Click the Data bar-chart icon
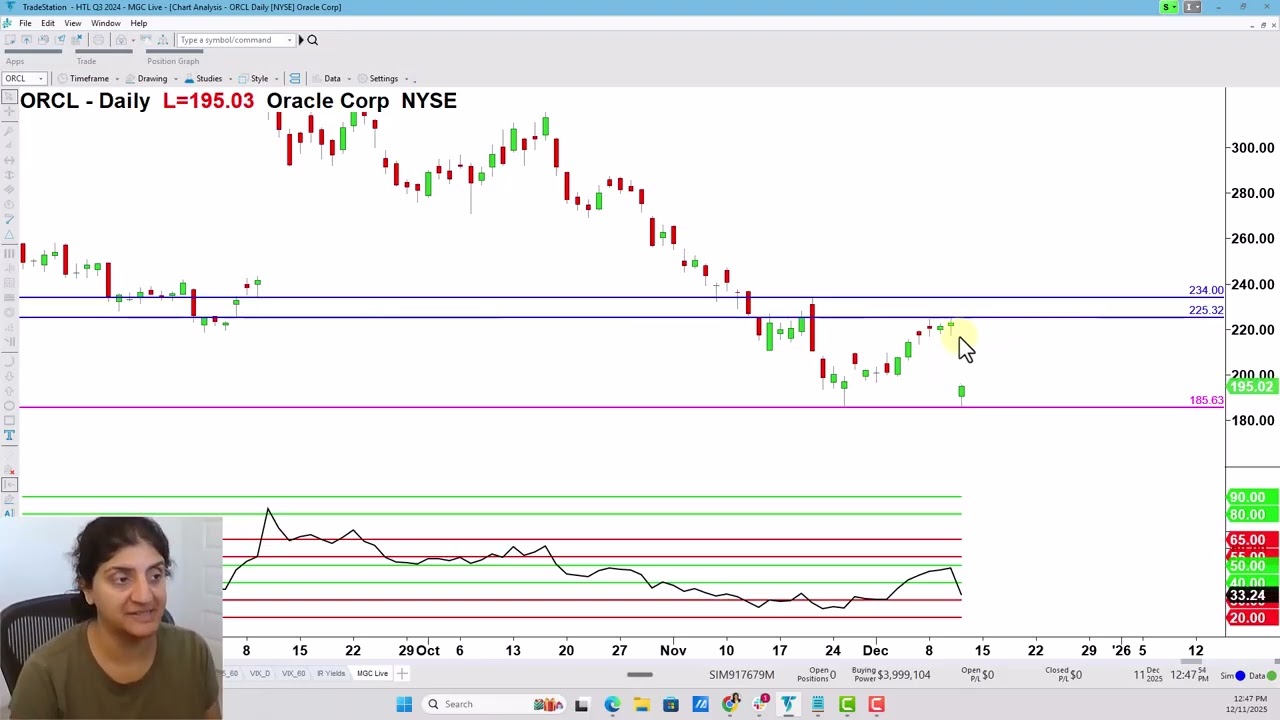 coord(316,78)
